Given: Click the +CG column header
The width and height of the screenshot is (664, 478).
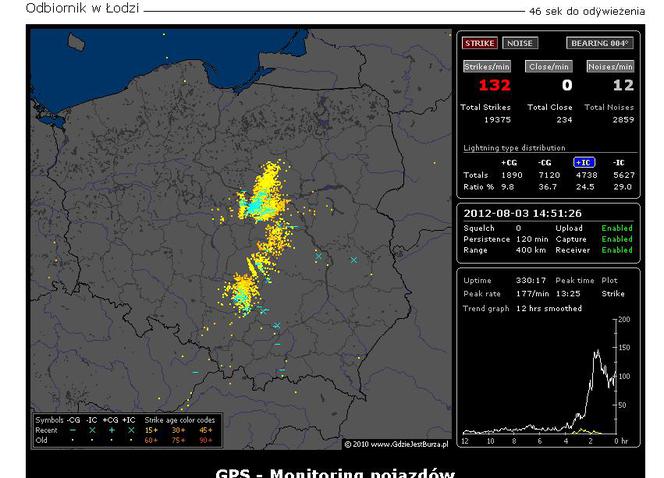Looking at the screenshot, I should click(509, 163).
